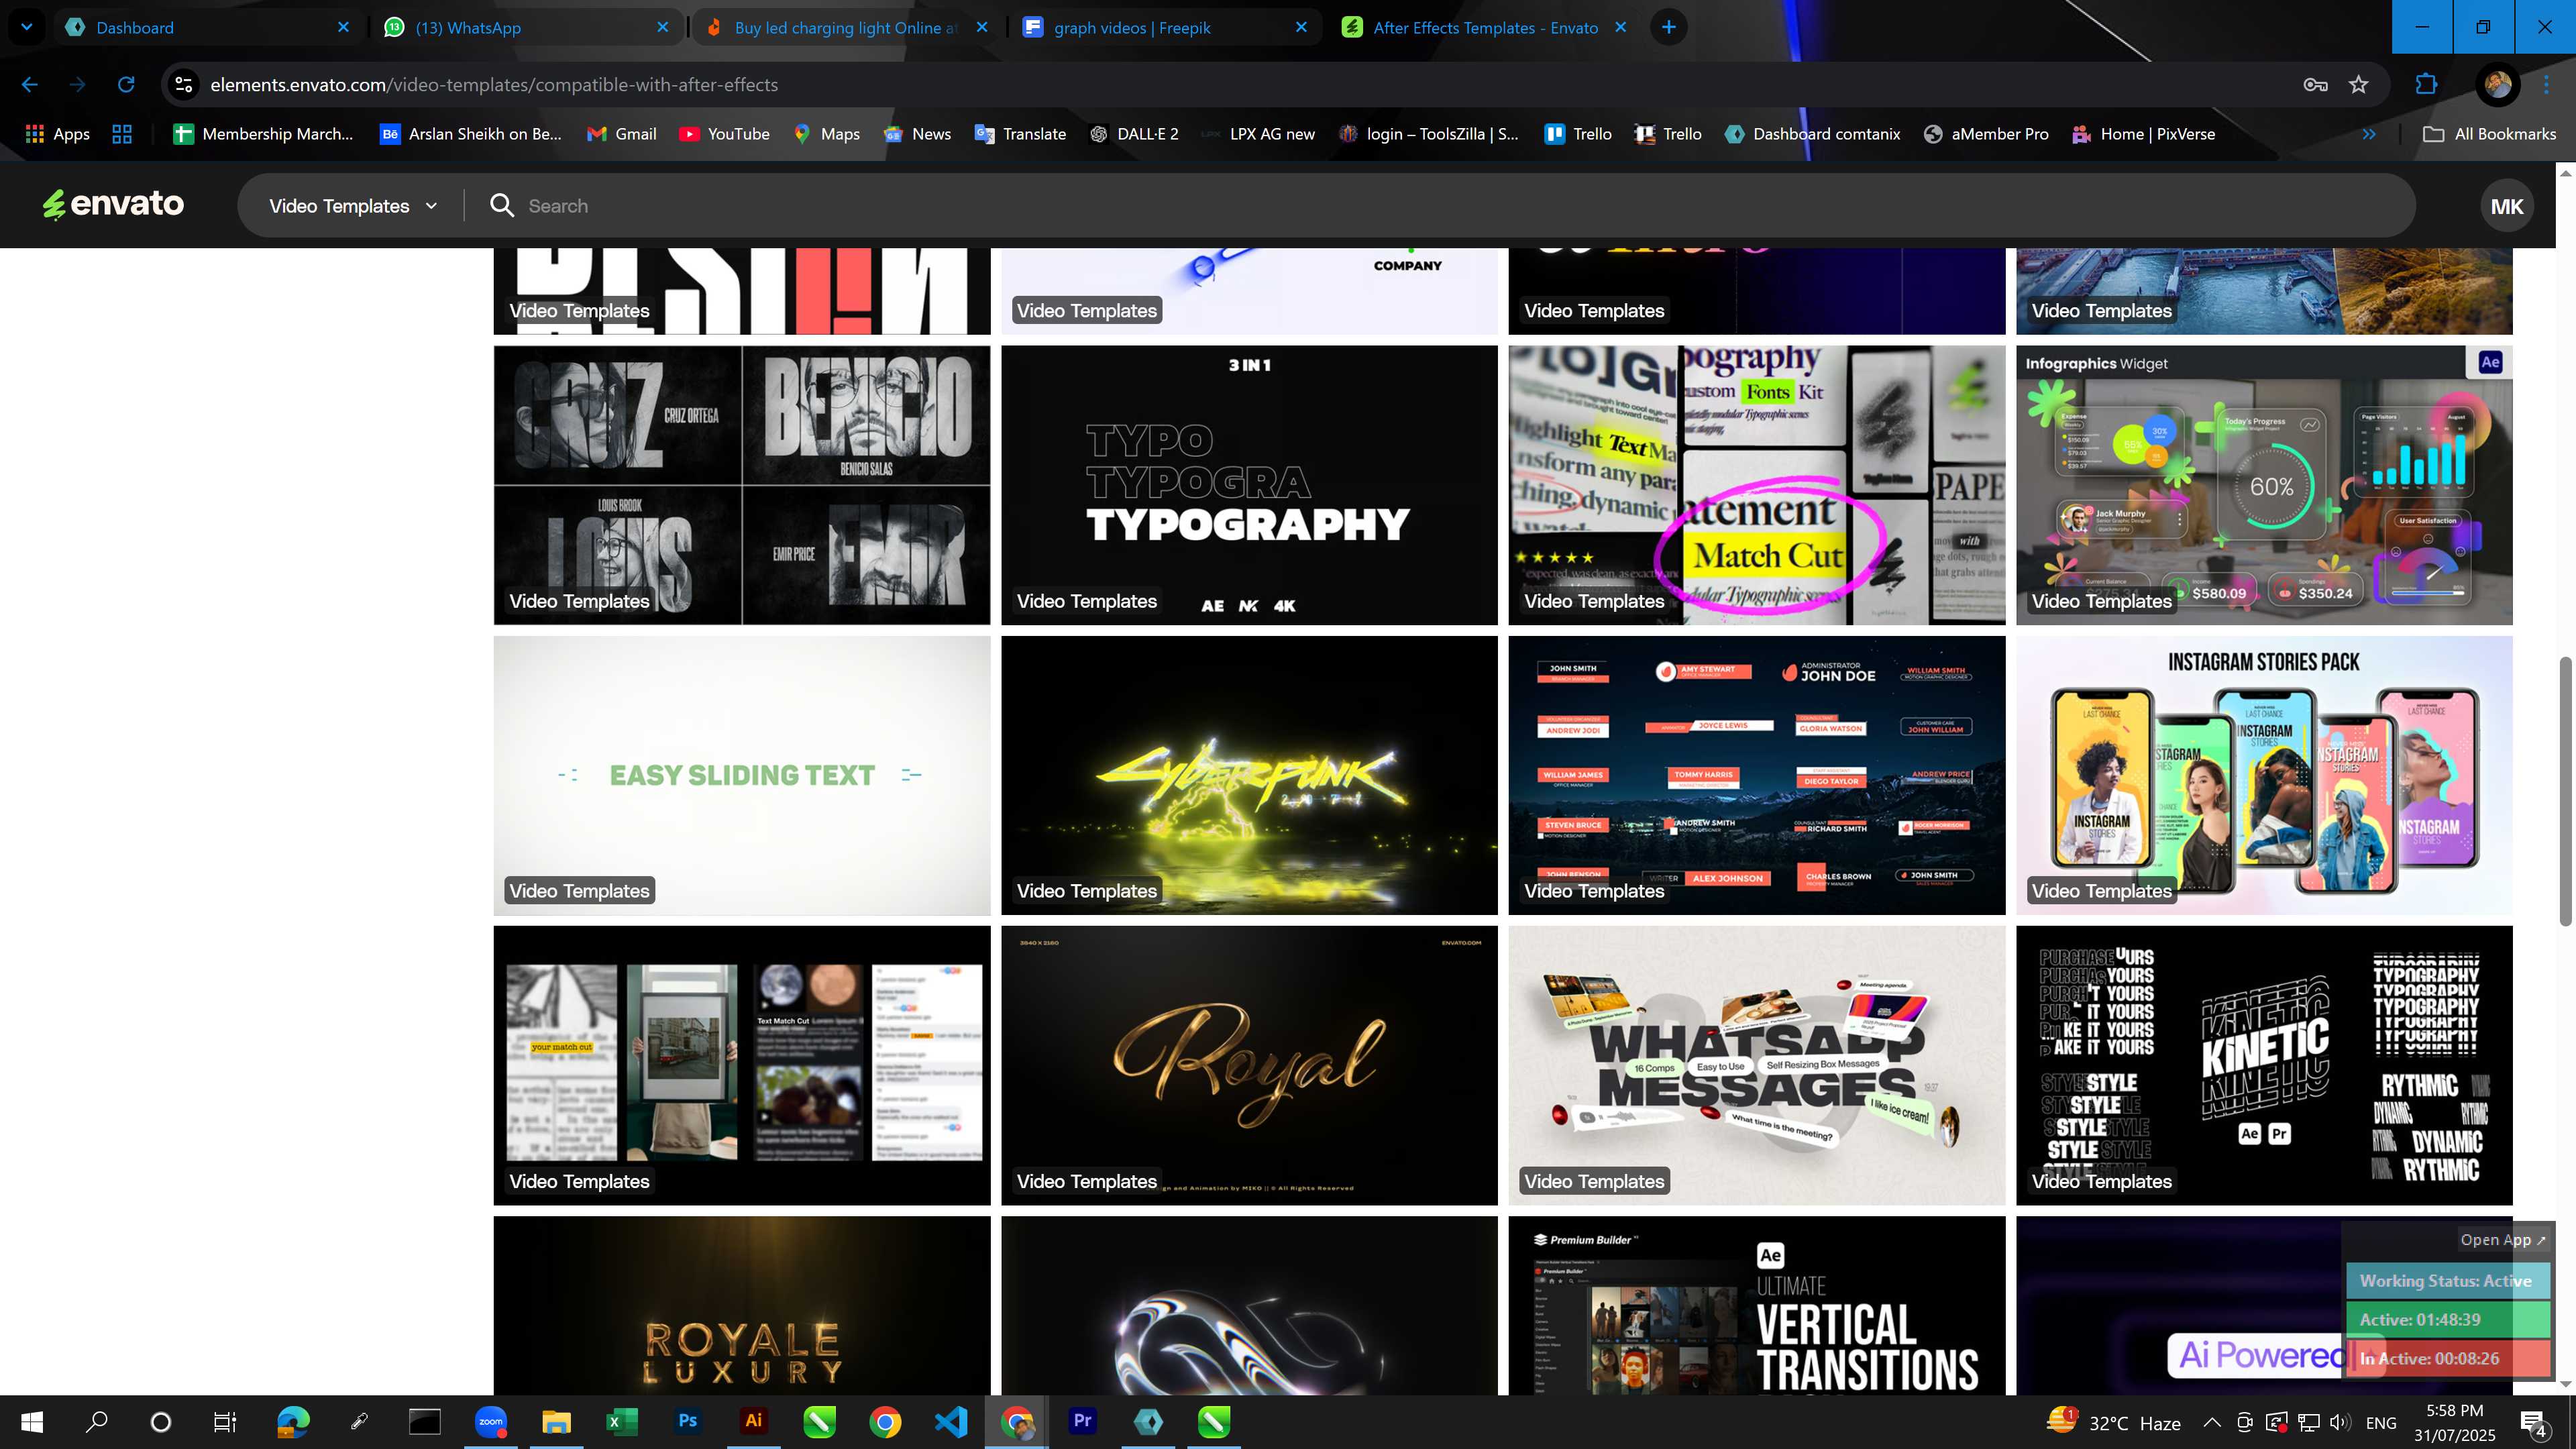Open File Explorer from the taskbar
Screen dimensions: 2576x1449
point(556,1422)
